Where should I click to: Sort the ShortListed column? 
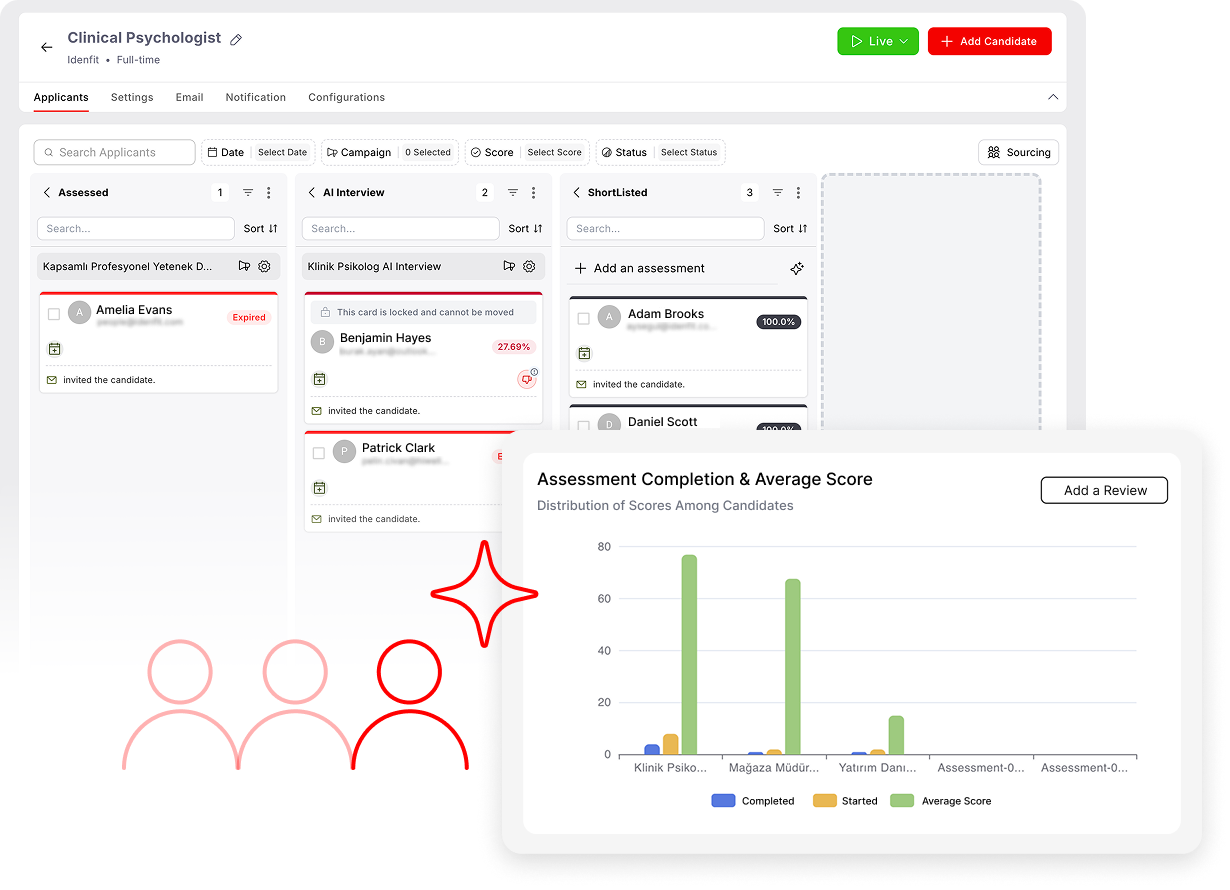(x=791, y=228)
